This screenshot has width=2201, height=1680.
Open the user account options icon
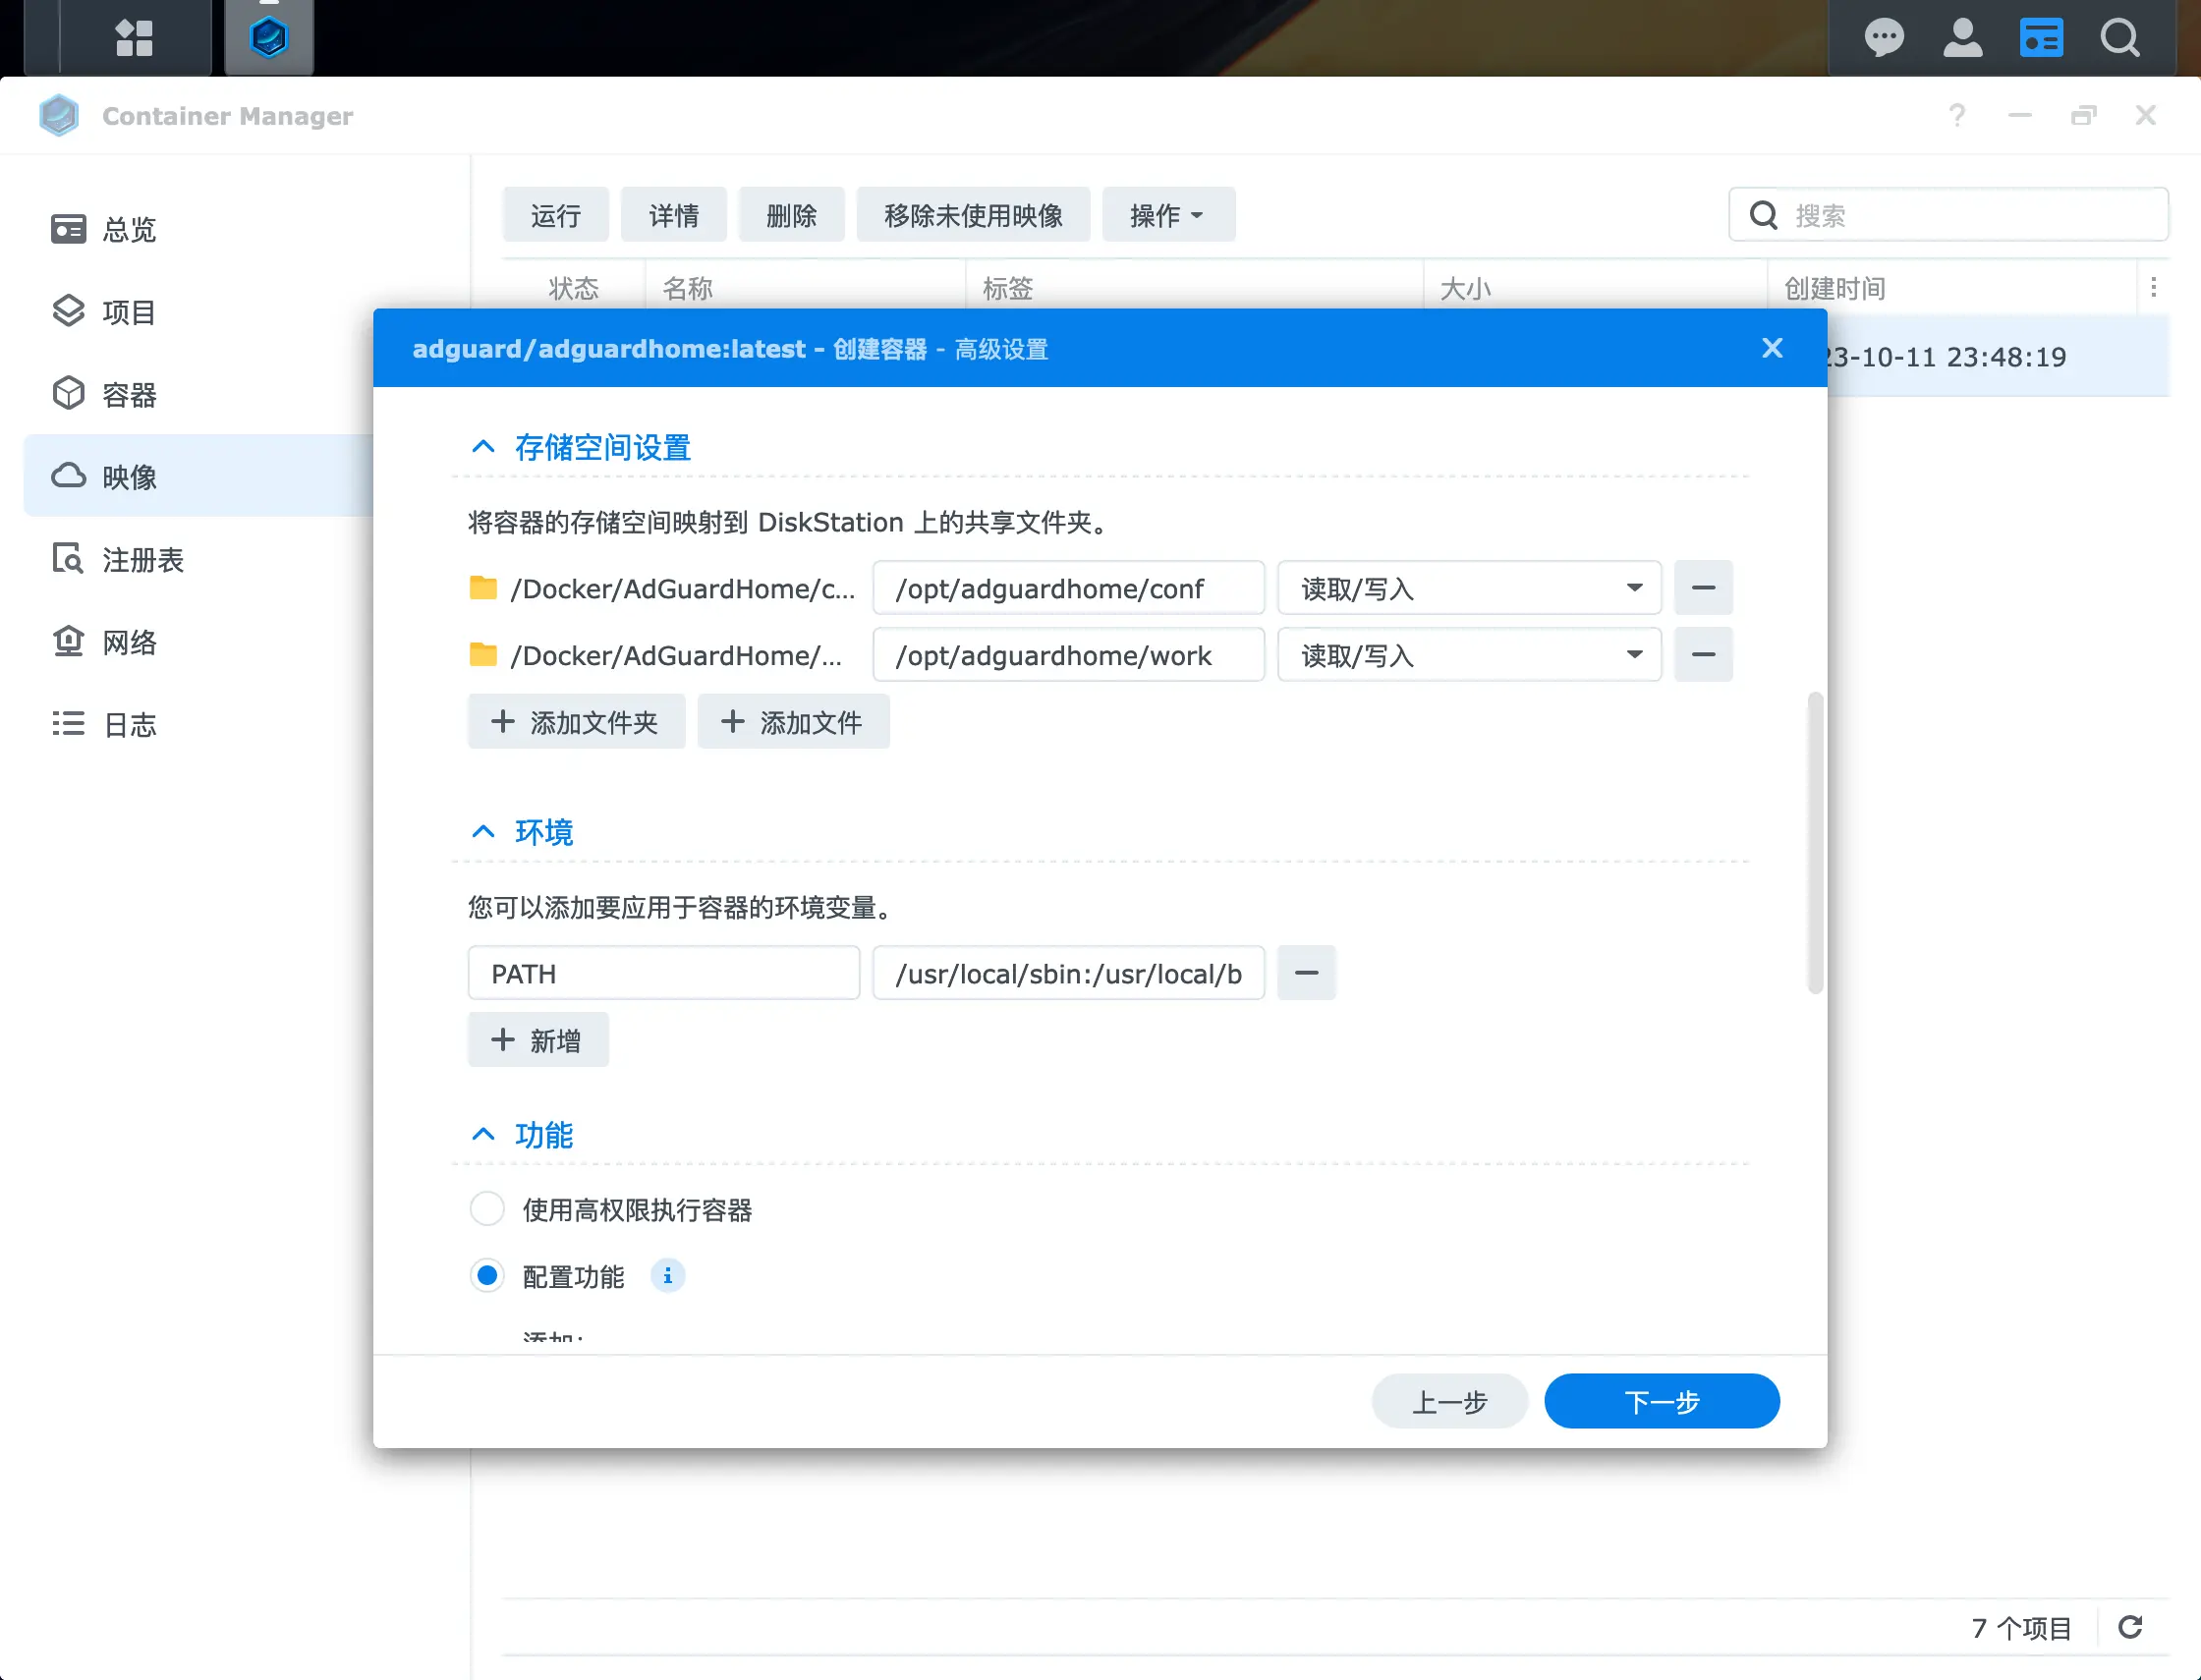click(1962, 38)
